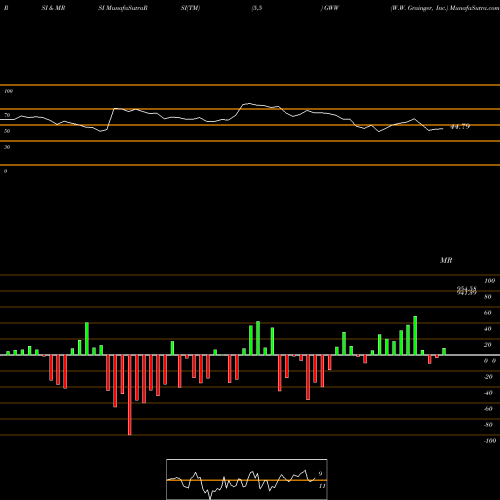This screenshot has width=500, height=500.
Task: Click the MR axis label 20
Action: [x=488, y=345]
